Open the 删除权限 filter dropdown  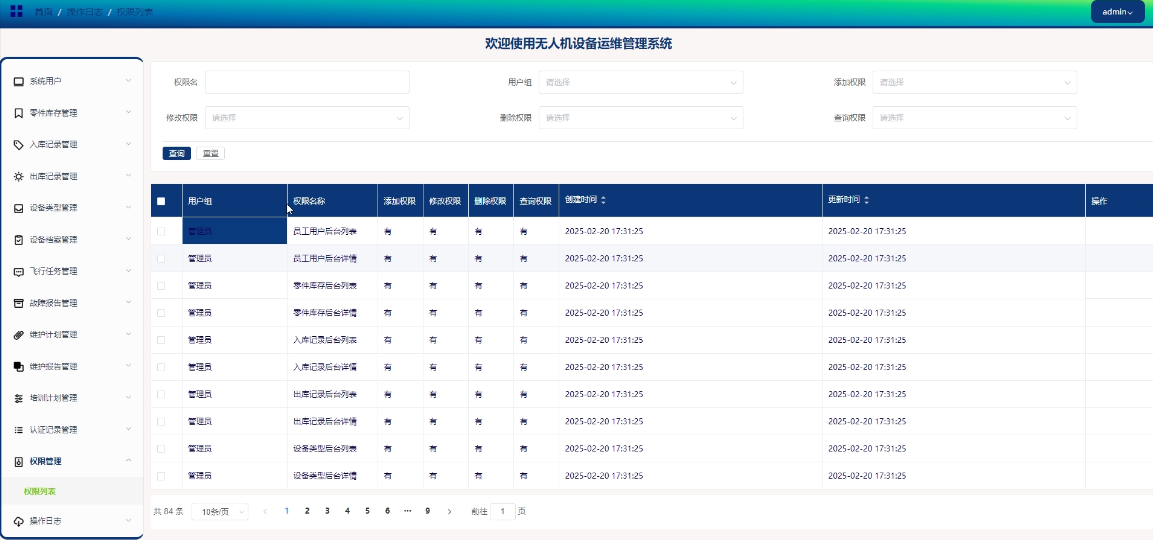(x=640, y=118)
